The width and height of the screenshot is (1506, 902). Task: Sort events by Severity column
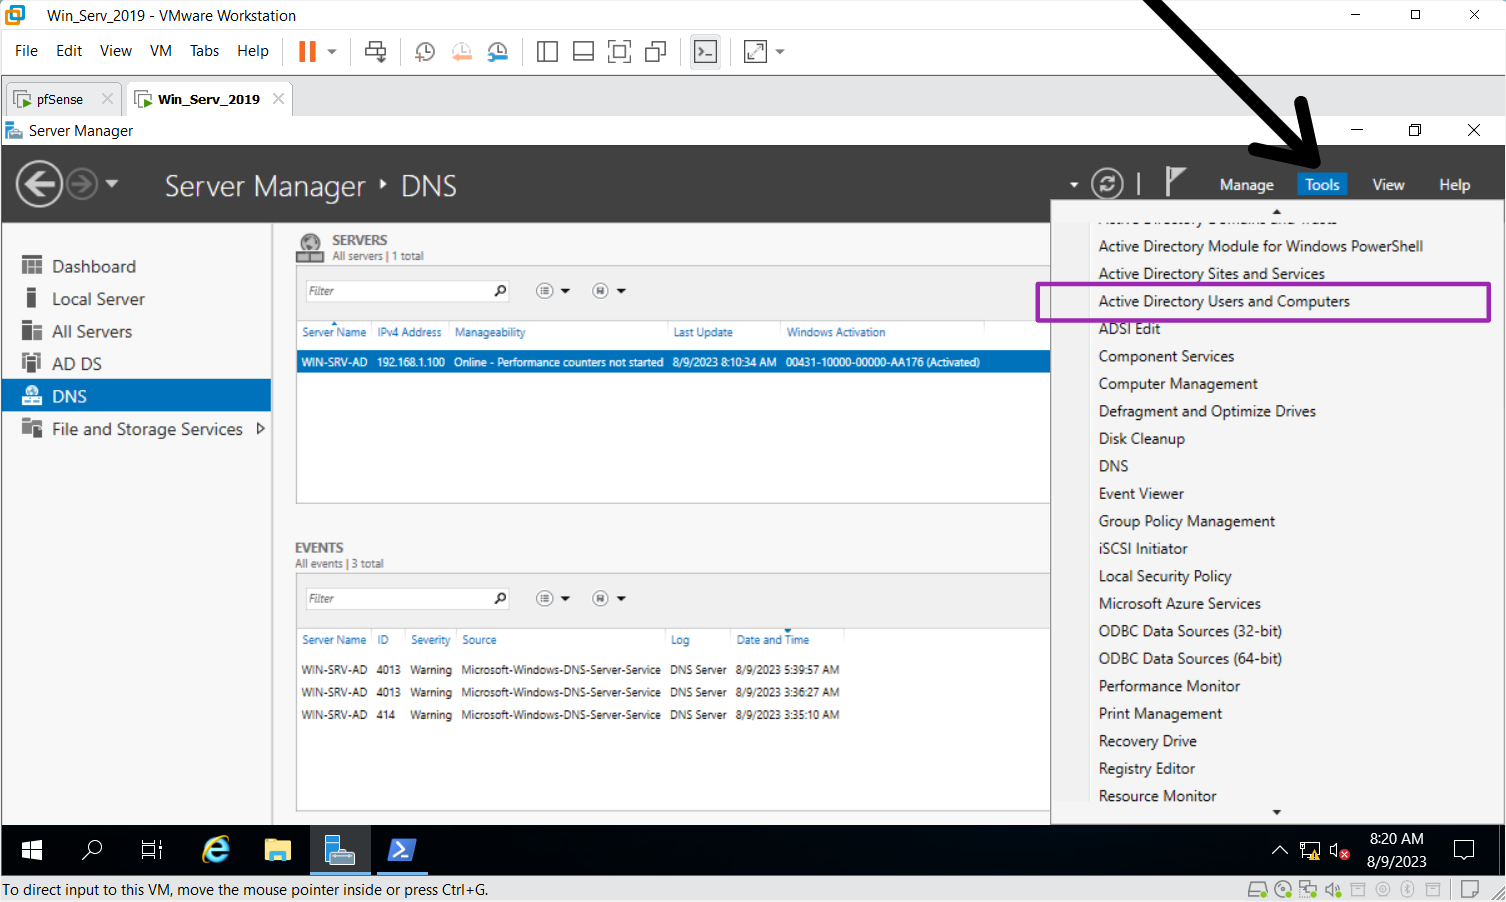click(x=430, y=640)
